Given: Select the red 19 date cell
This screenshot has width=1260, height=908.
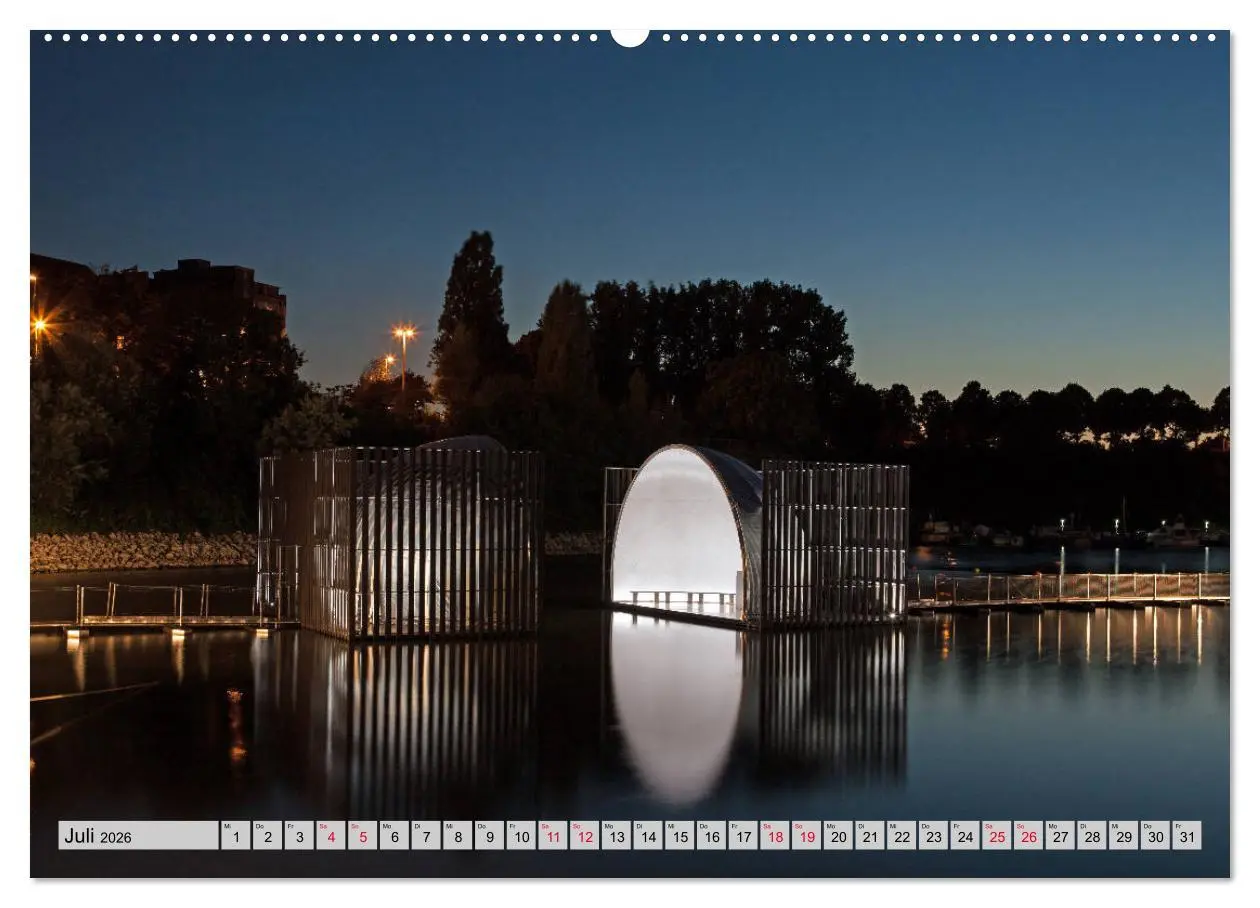Looking at the screenshot, I should pyautogui.click(x=806, y=836).
